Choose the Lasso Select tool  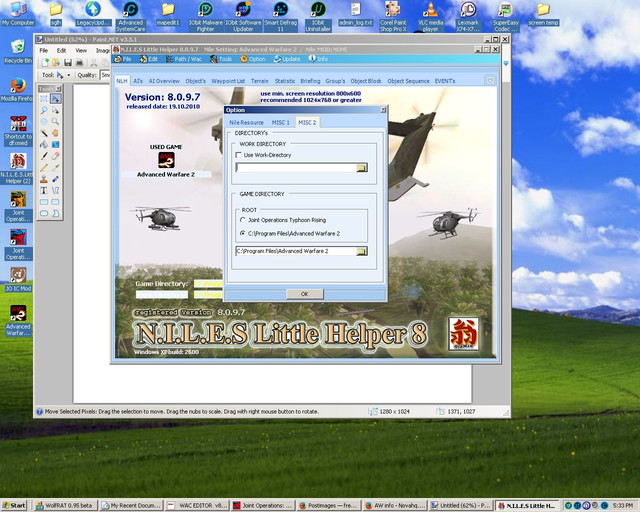[x=44, y=110]
